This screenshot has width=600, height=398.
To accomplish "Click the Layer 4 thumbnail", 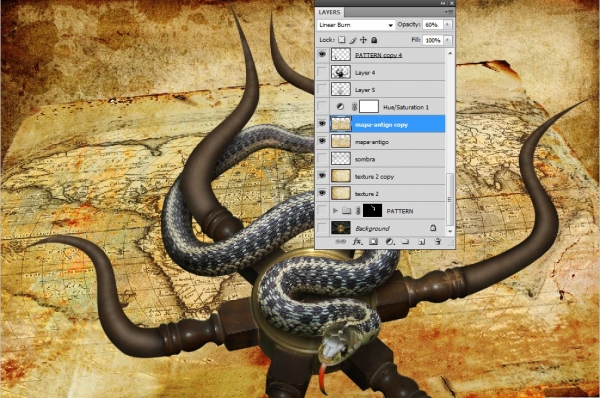I will click(x=341, y=72).
